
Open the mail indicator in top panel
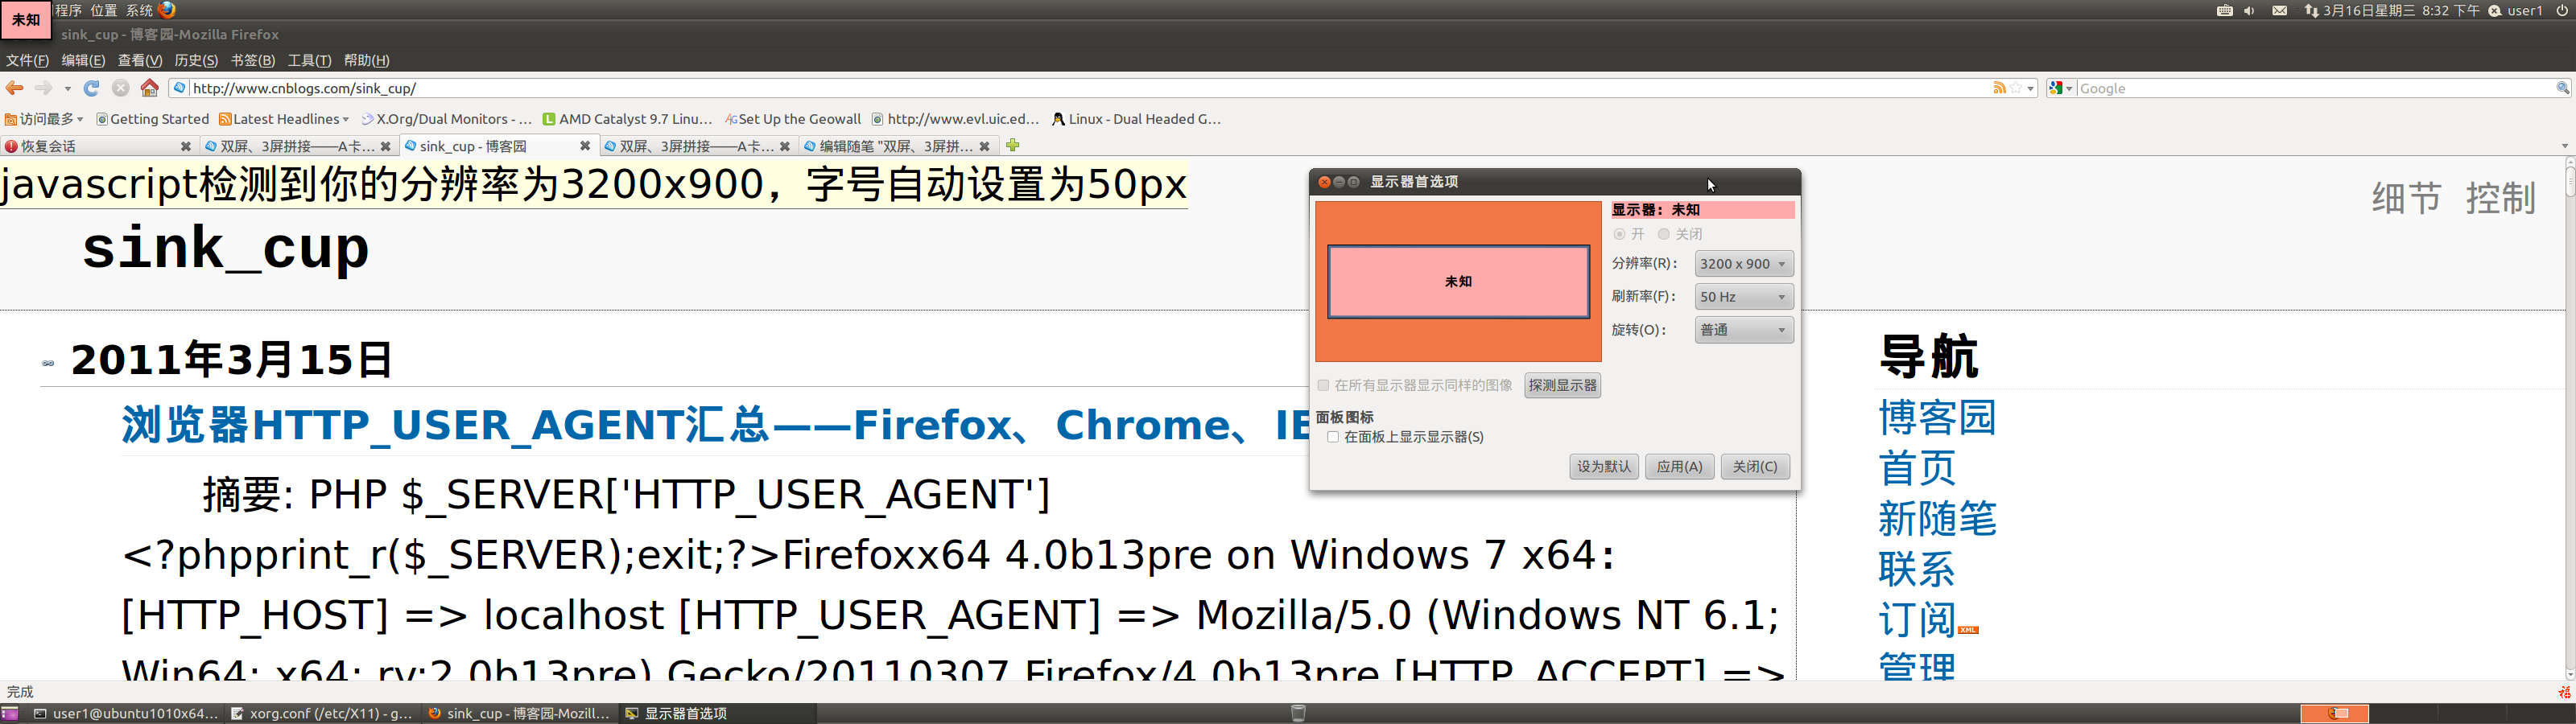point(2280,10)
